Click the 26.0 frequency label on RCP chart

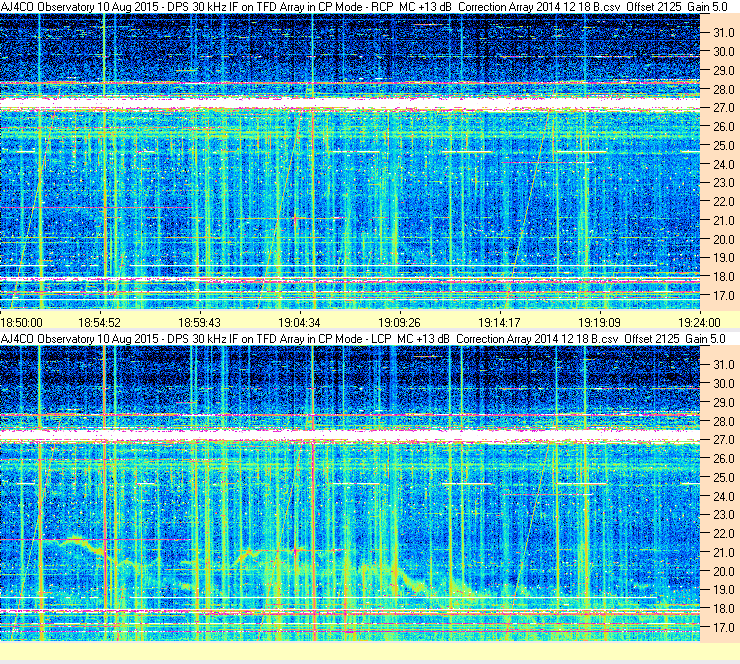tap(723, 126)
